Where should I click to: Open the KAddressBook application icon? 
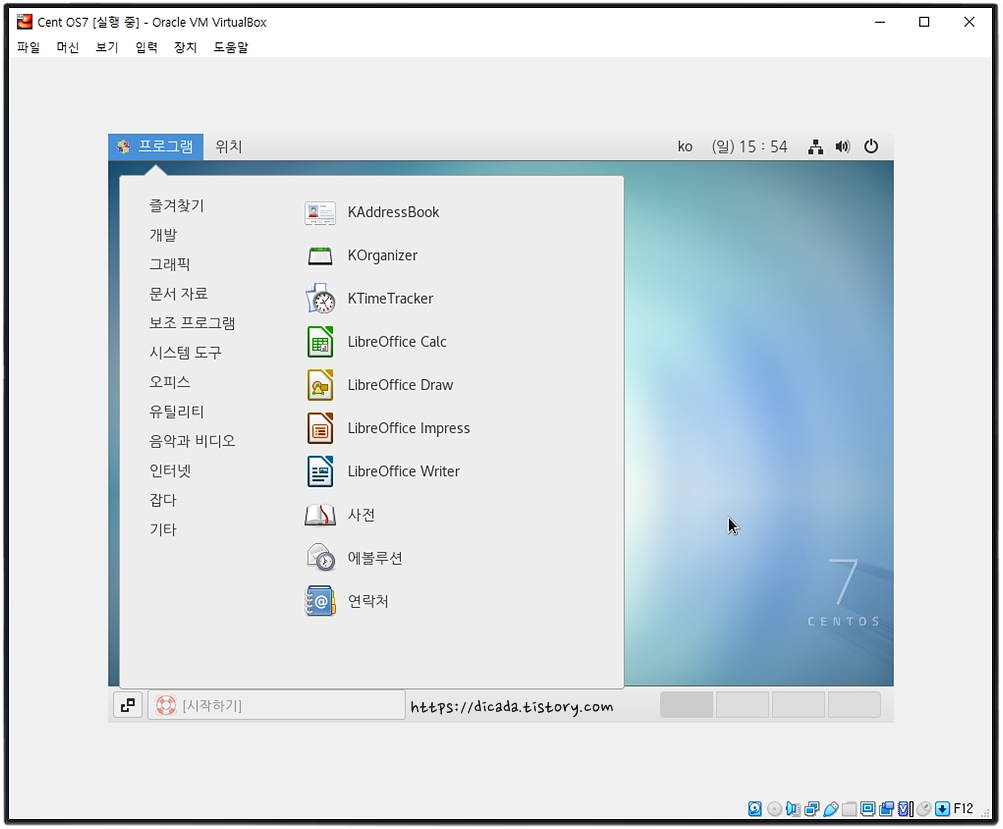coord(320,212)
